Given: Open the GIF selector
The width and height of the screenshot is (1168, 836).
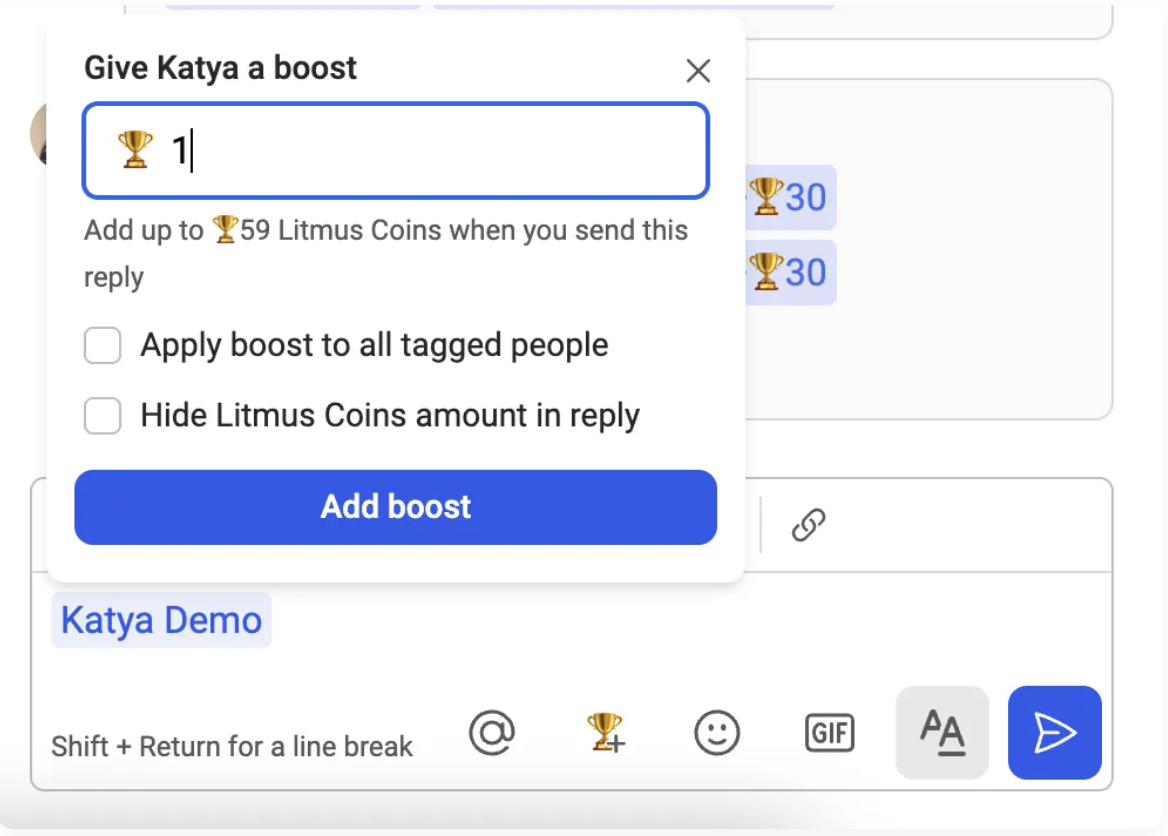Looking at the screenshot, I should click(829, 734).
